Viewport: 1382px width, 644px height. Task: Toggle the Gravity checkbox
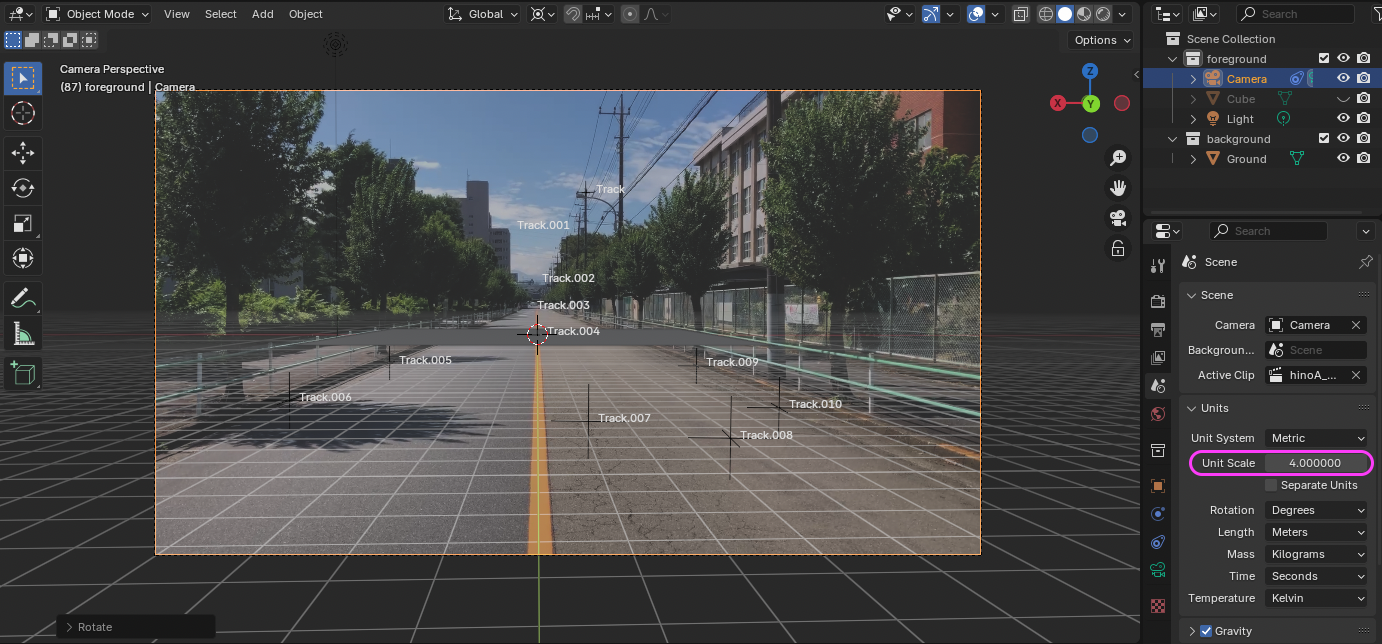(1205, 631)
